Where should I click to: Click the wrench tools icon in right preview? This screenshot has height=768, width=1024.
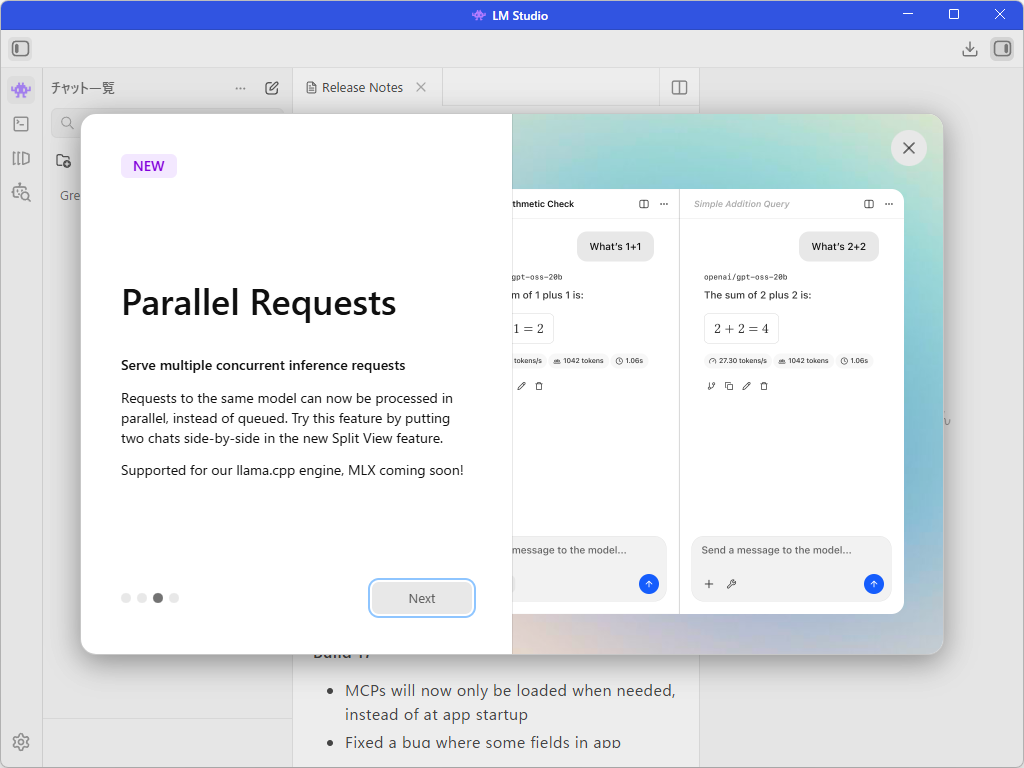coord(731,584)
